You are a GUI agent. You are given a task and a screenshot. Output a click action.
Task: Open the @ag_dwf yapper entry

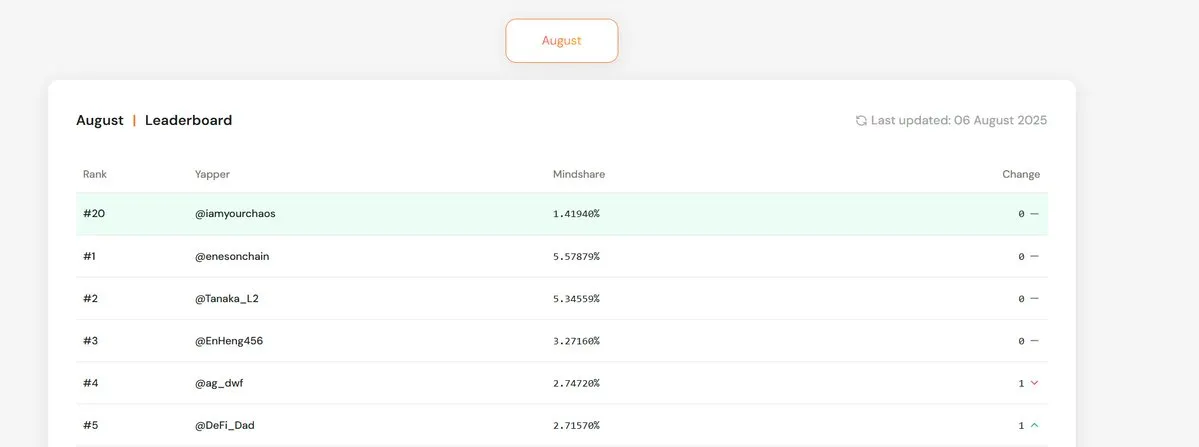219,384
